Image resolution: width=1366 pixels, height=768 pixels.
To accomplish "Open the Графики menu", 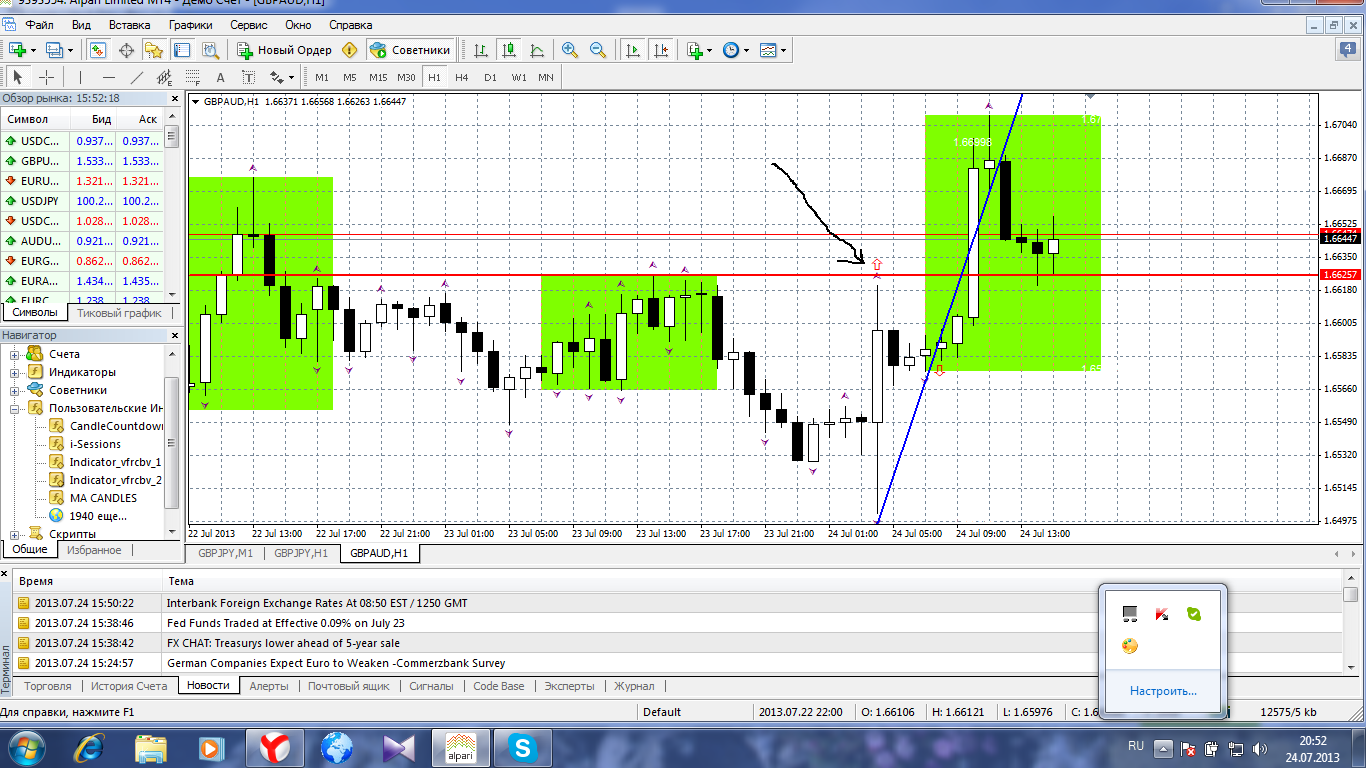I will pos(190,24).
